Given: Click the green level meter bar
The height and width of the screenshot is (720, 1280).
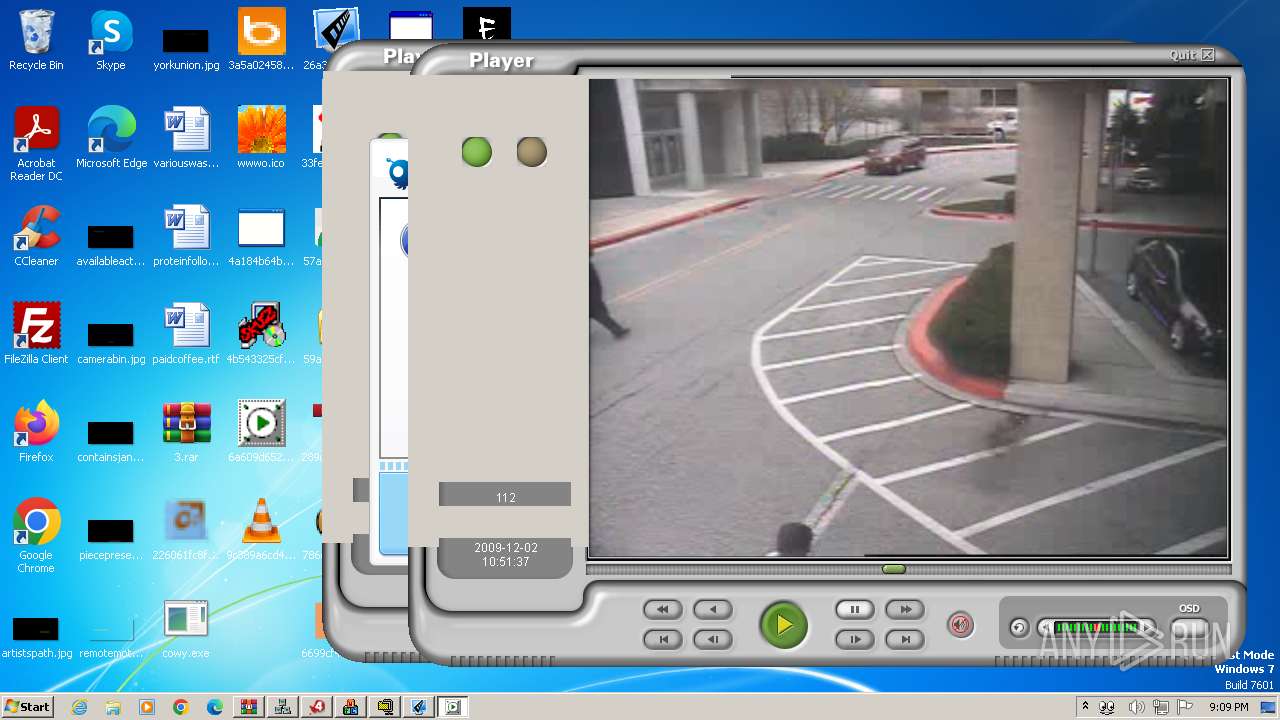Looking at the screenshot, I should 1096,628.
